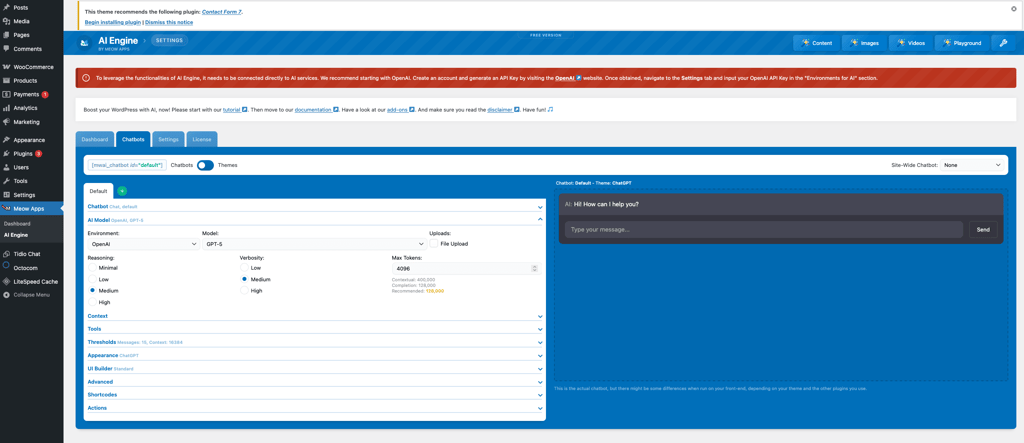1024x443 pixels.
Task: Click the Products sidebar icon
Action: tap(6, 80)
